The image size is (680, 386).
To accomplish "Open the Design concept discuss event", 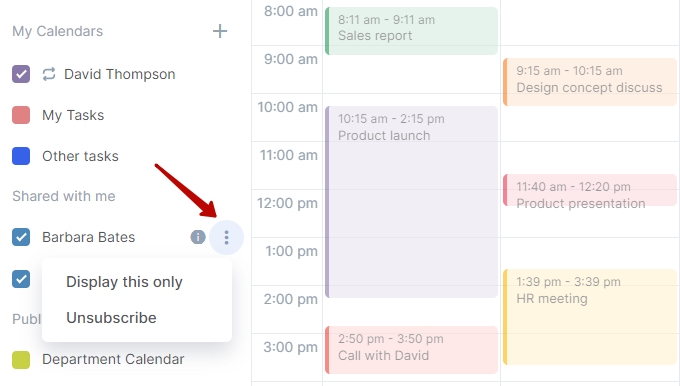I will (590, 82).
